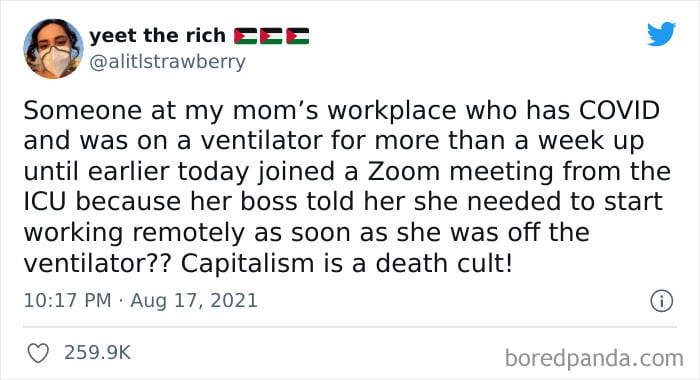
Task: Select the Aug 17, 2021 date
Action: (194, 300)
